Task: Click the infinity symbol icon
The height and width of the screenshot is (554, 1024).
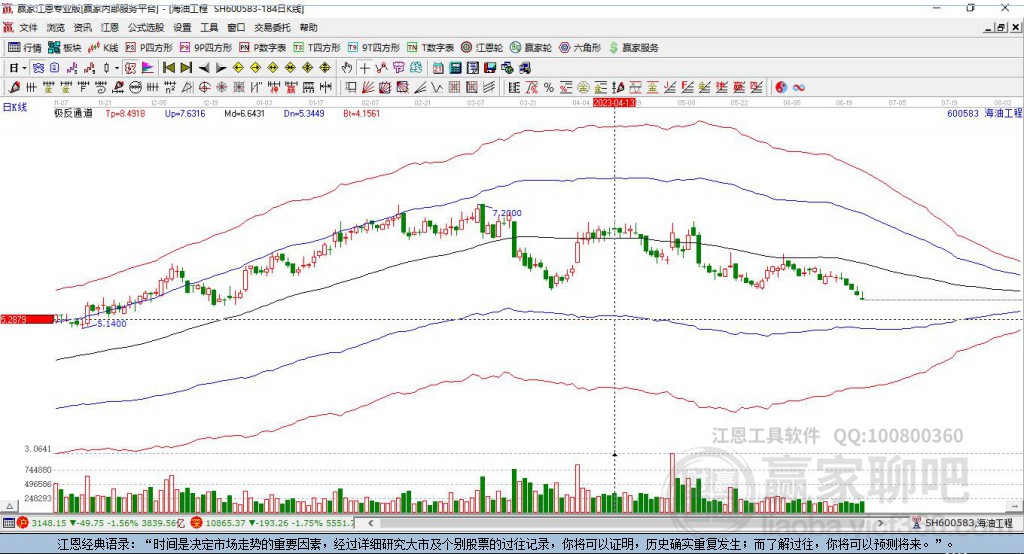Action: click(x=799, y=88)
